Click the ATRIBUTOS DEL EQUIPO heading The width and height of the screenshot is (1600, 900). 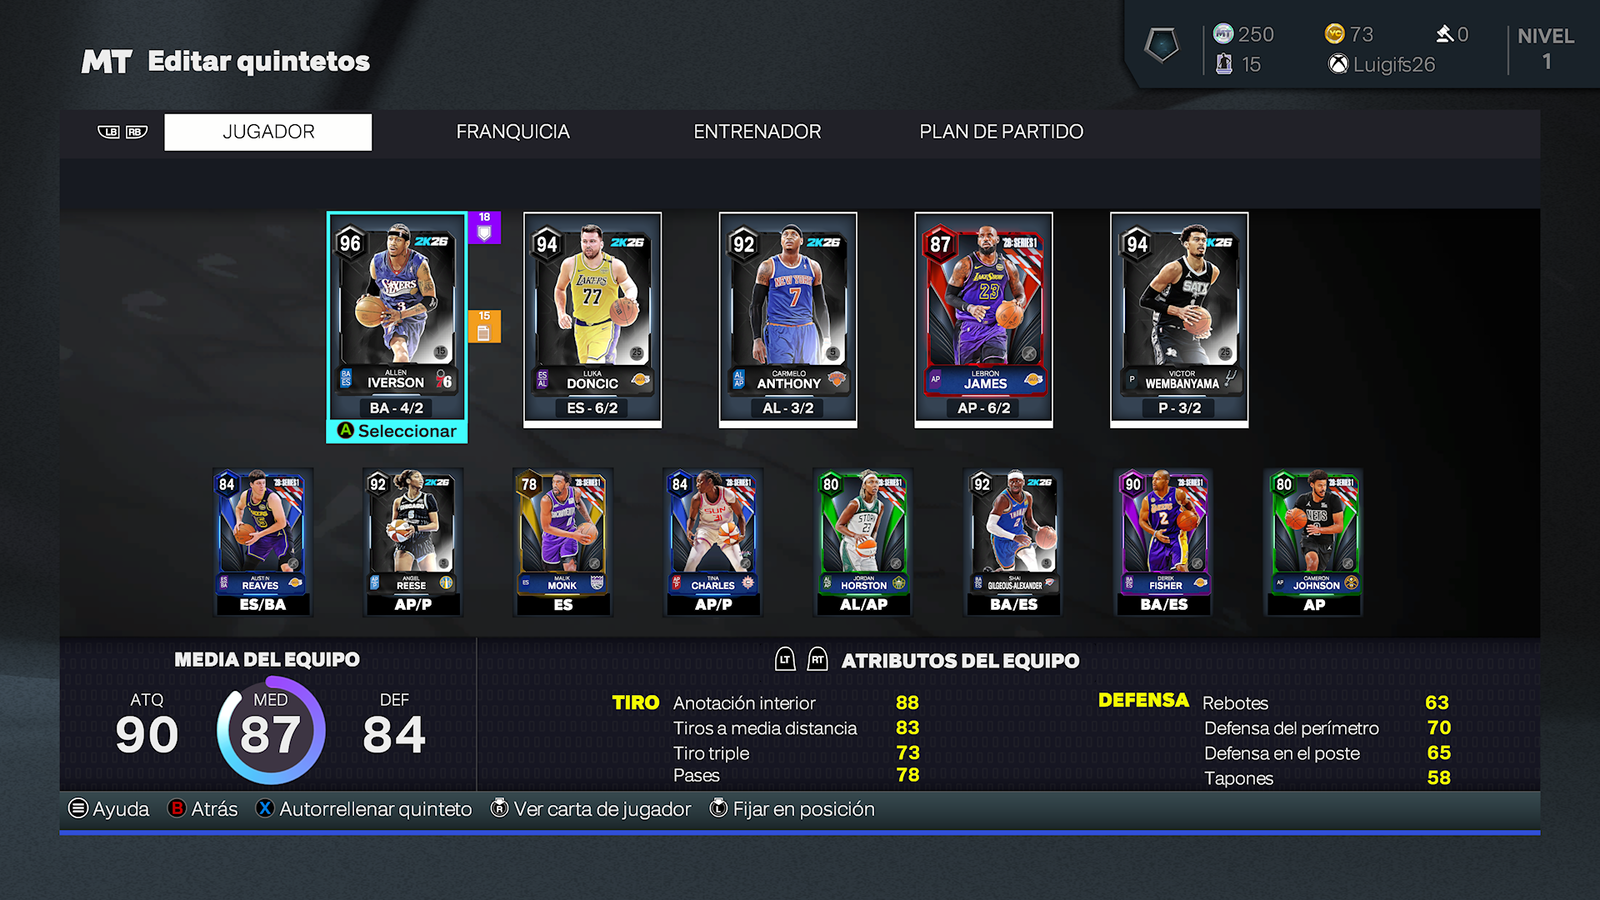point(960,660)
